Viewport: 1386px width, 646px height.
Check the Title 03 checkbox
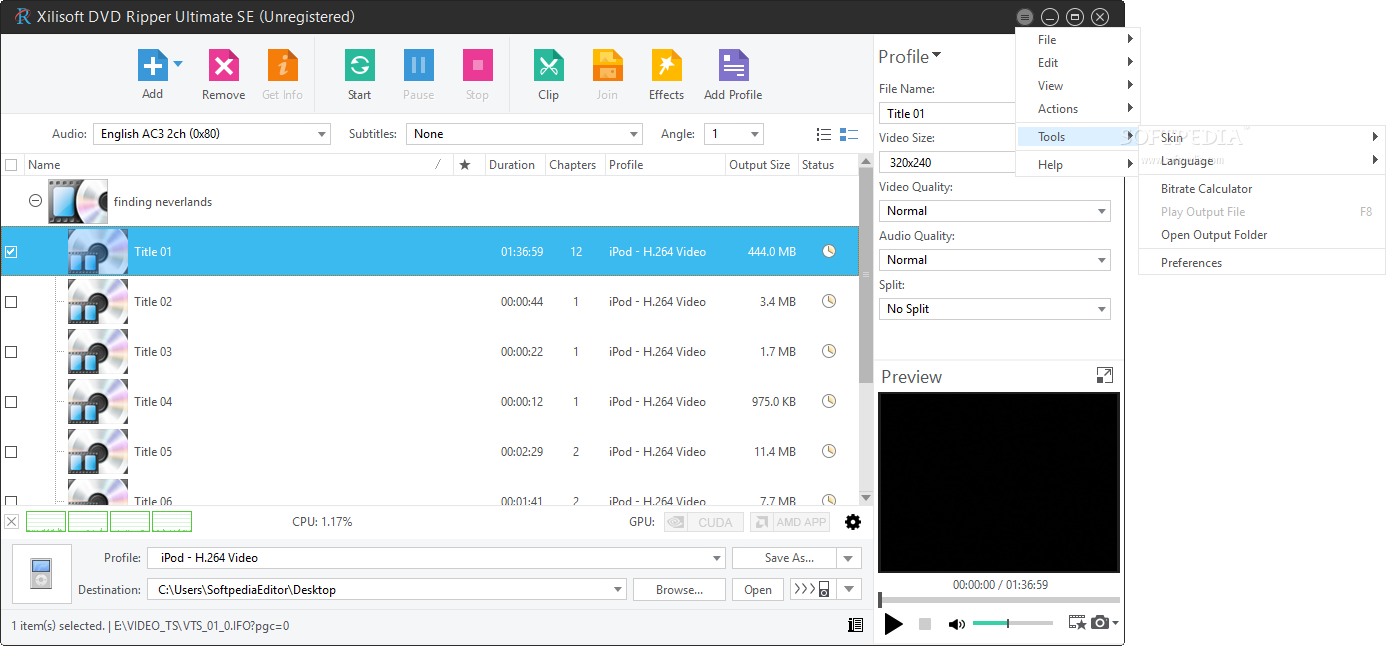pos(11,352)
